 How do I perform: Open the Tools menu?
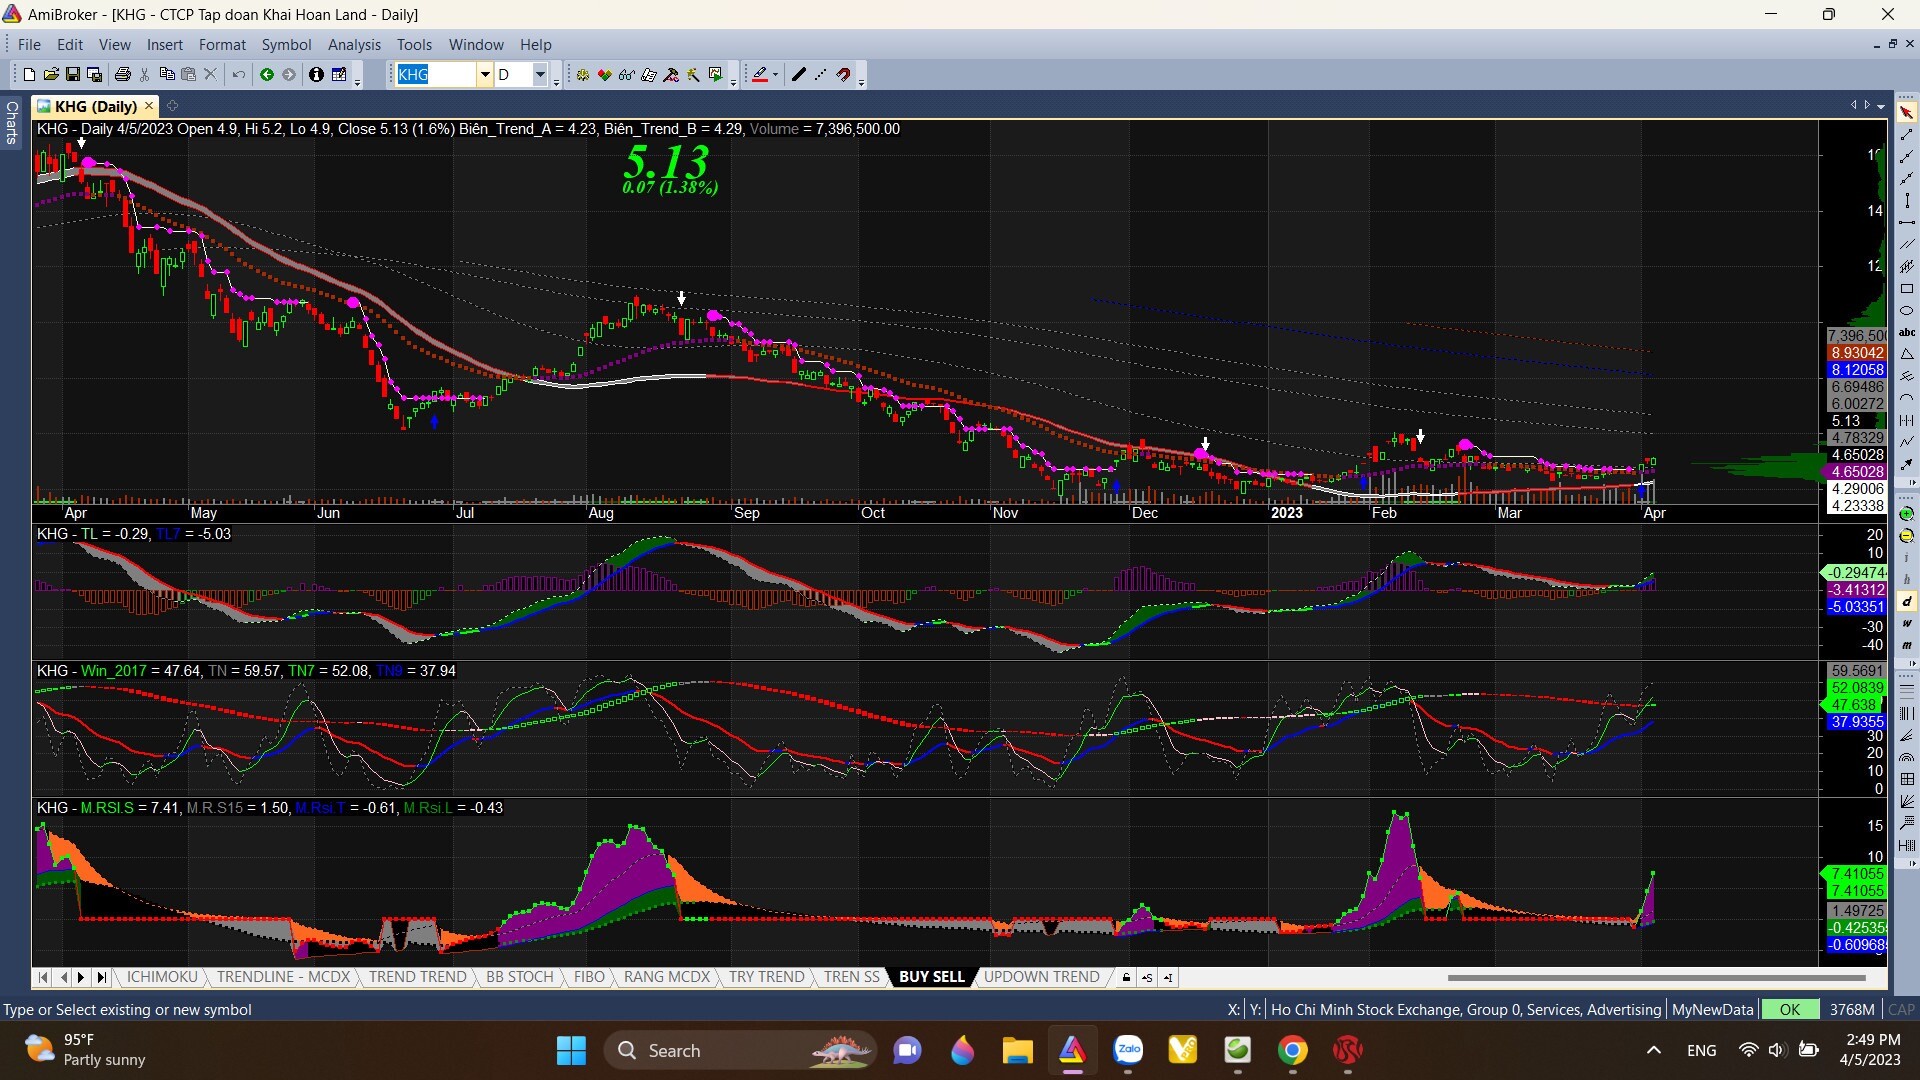414,44
